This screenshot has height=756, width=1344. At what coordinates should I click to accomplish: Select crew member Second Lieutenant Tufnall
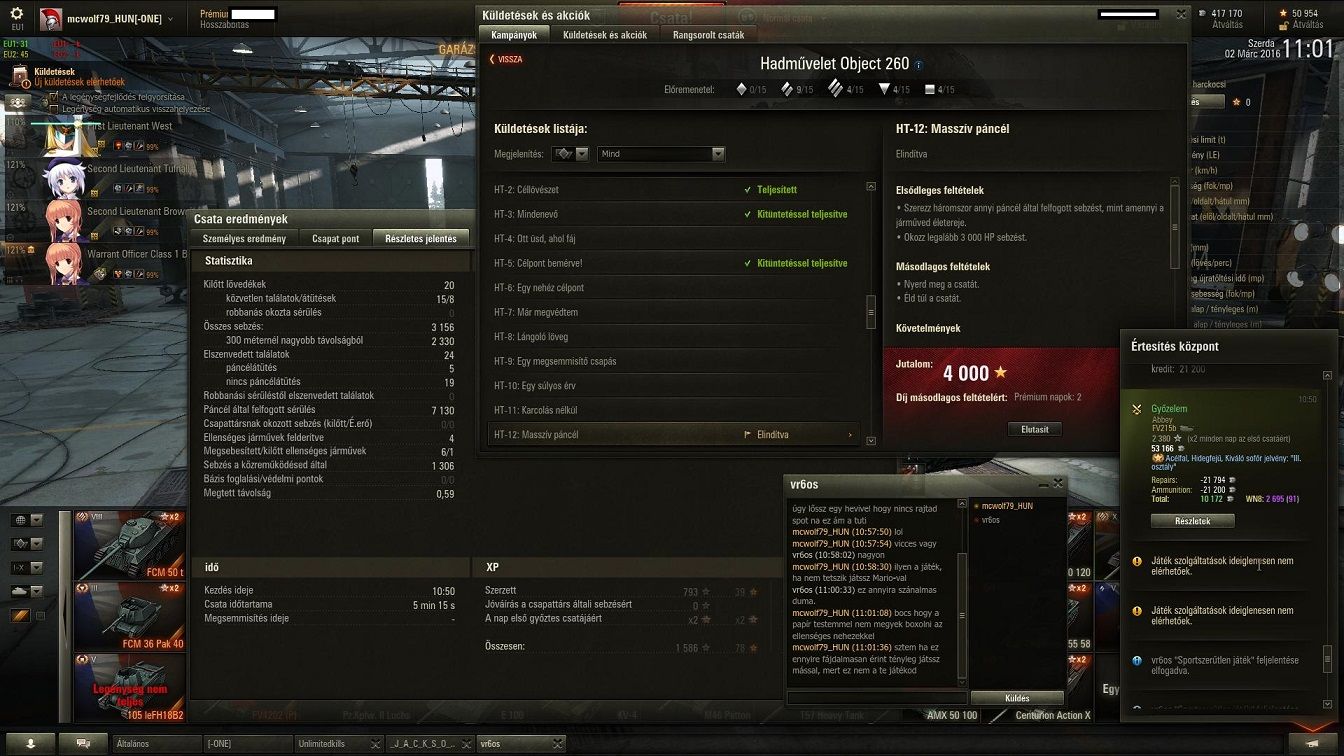(96, 179)
